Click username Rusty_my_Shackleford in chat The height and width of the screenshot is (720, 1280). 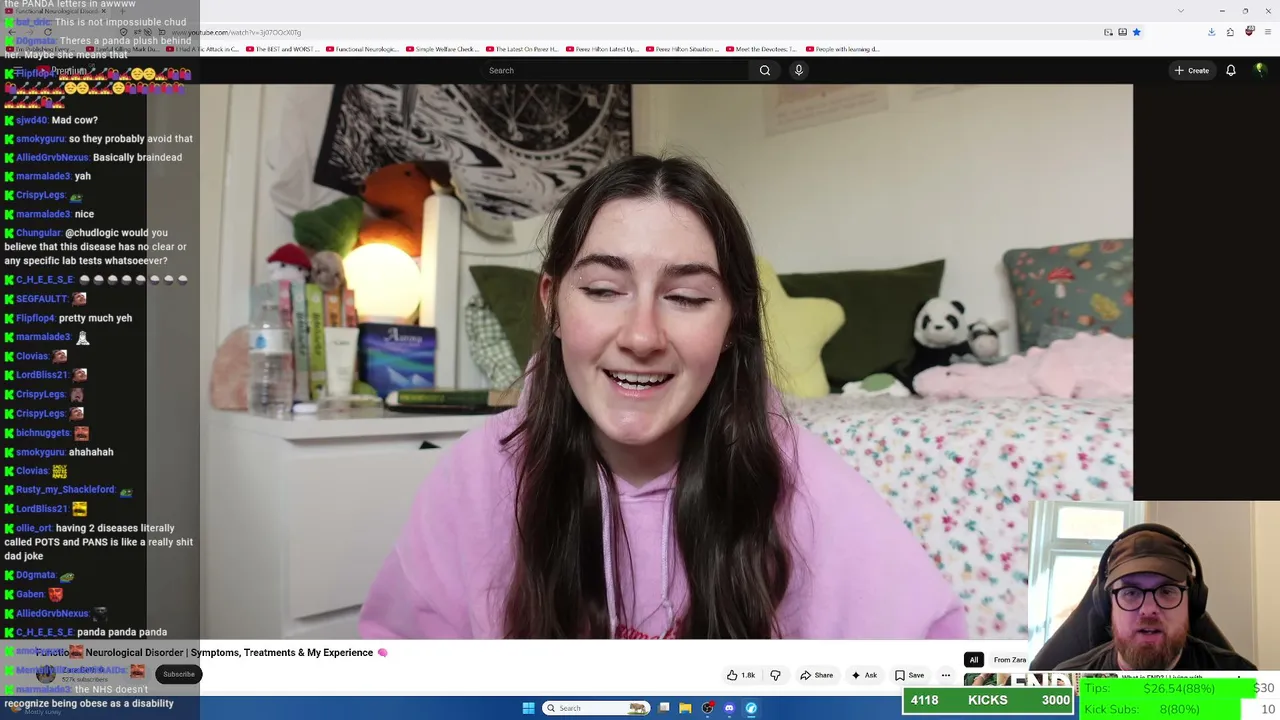(65, 490)
